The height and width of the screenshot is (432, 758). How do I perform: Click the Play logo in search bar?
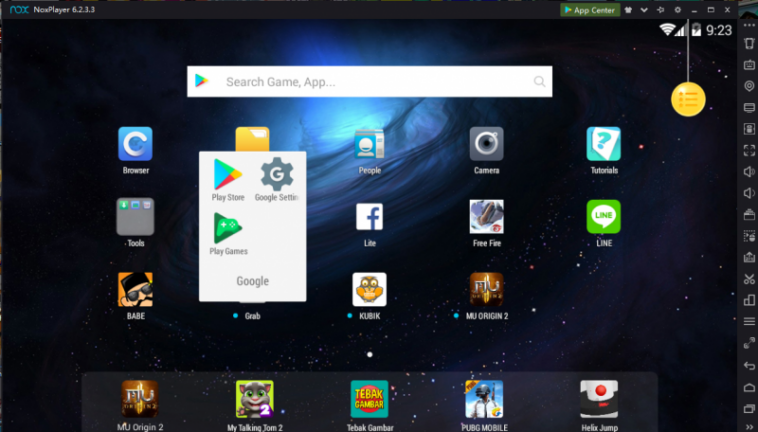(x=202, y=81)
